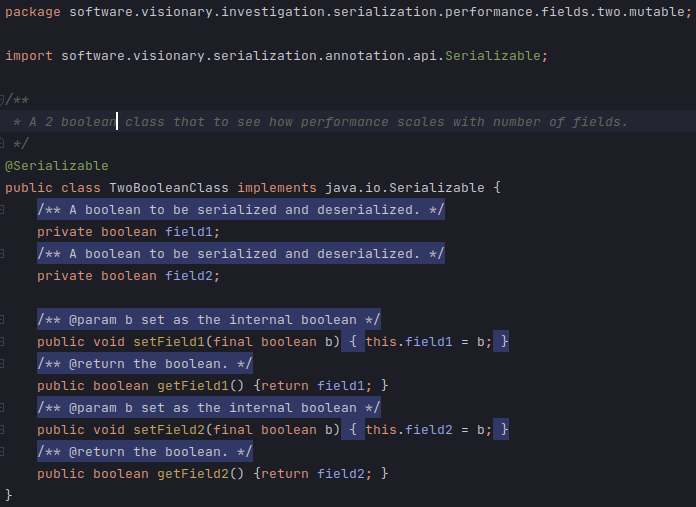Click the final closing brace of the class

(x=9, y=495)
